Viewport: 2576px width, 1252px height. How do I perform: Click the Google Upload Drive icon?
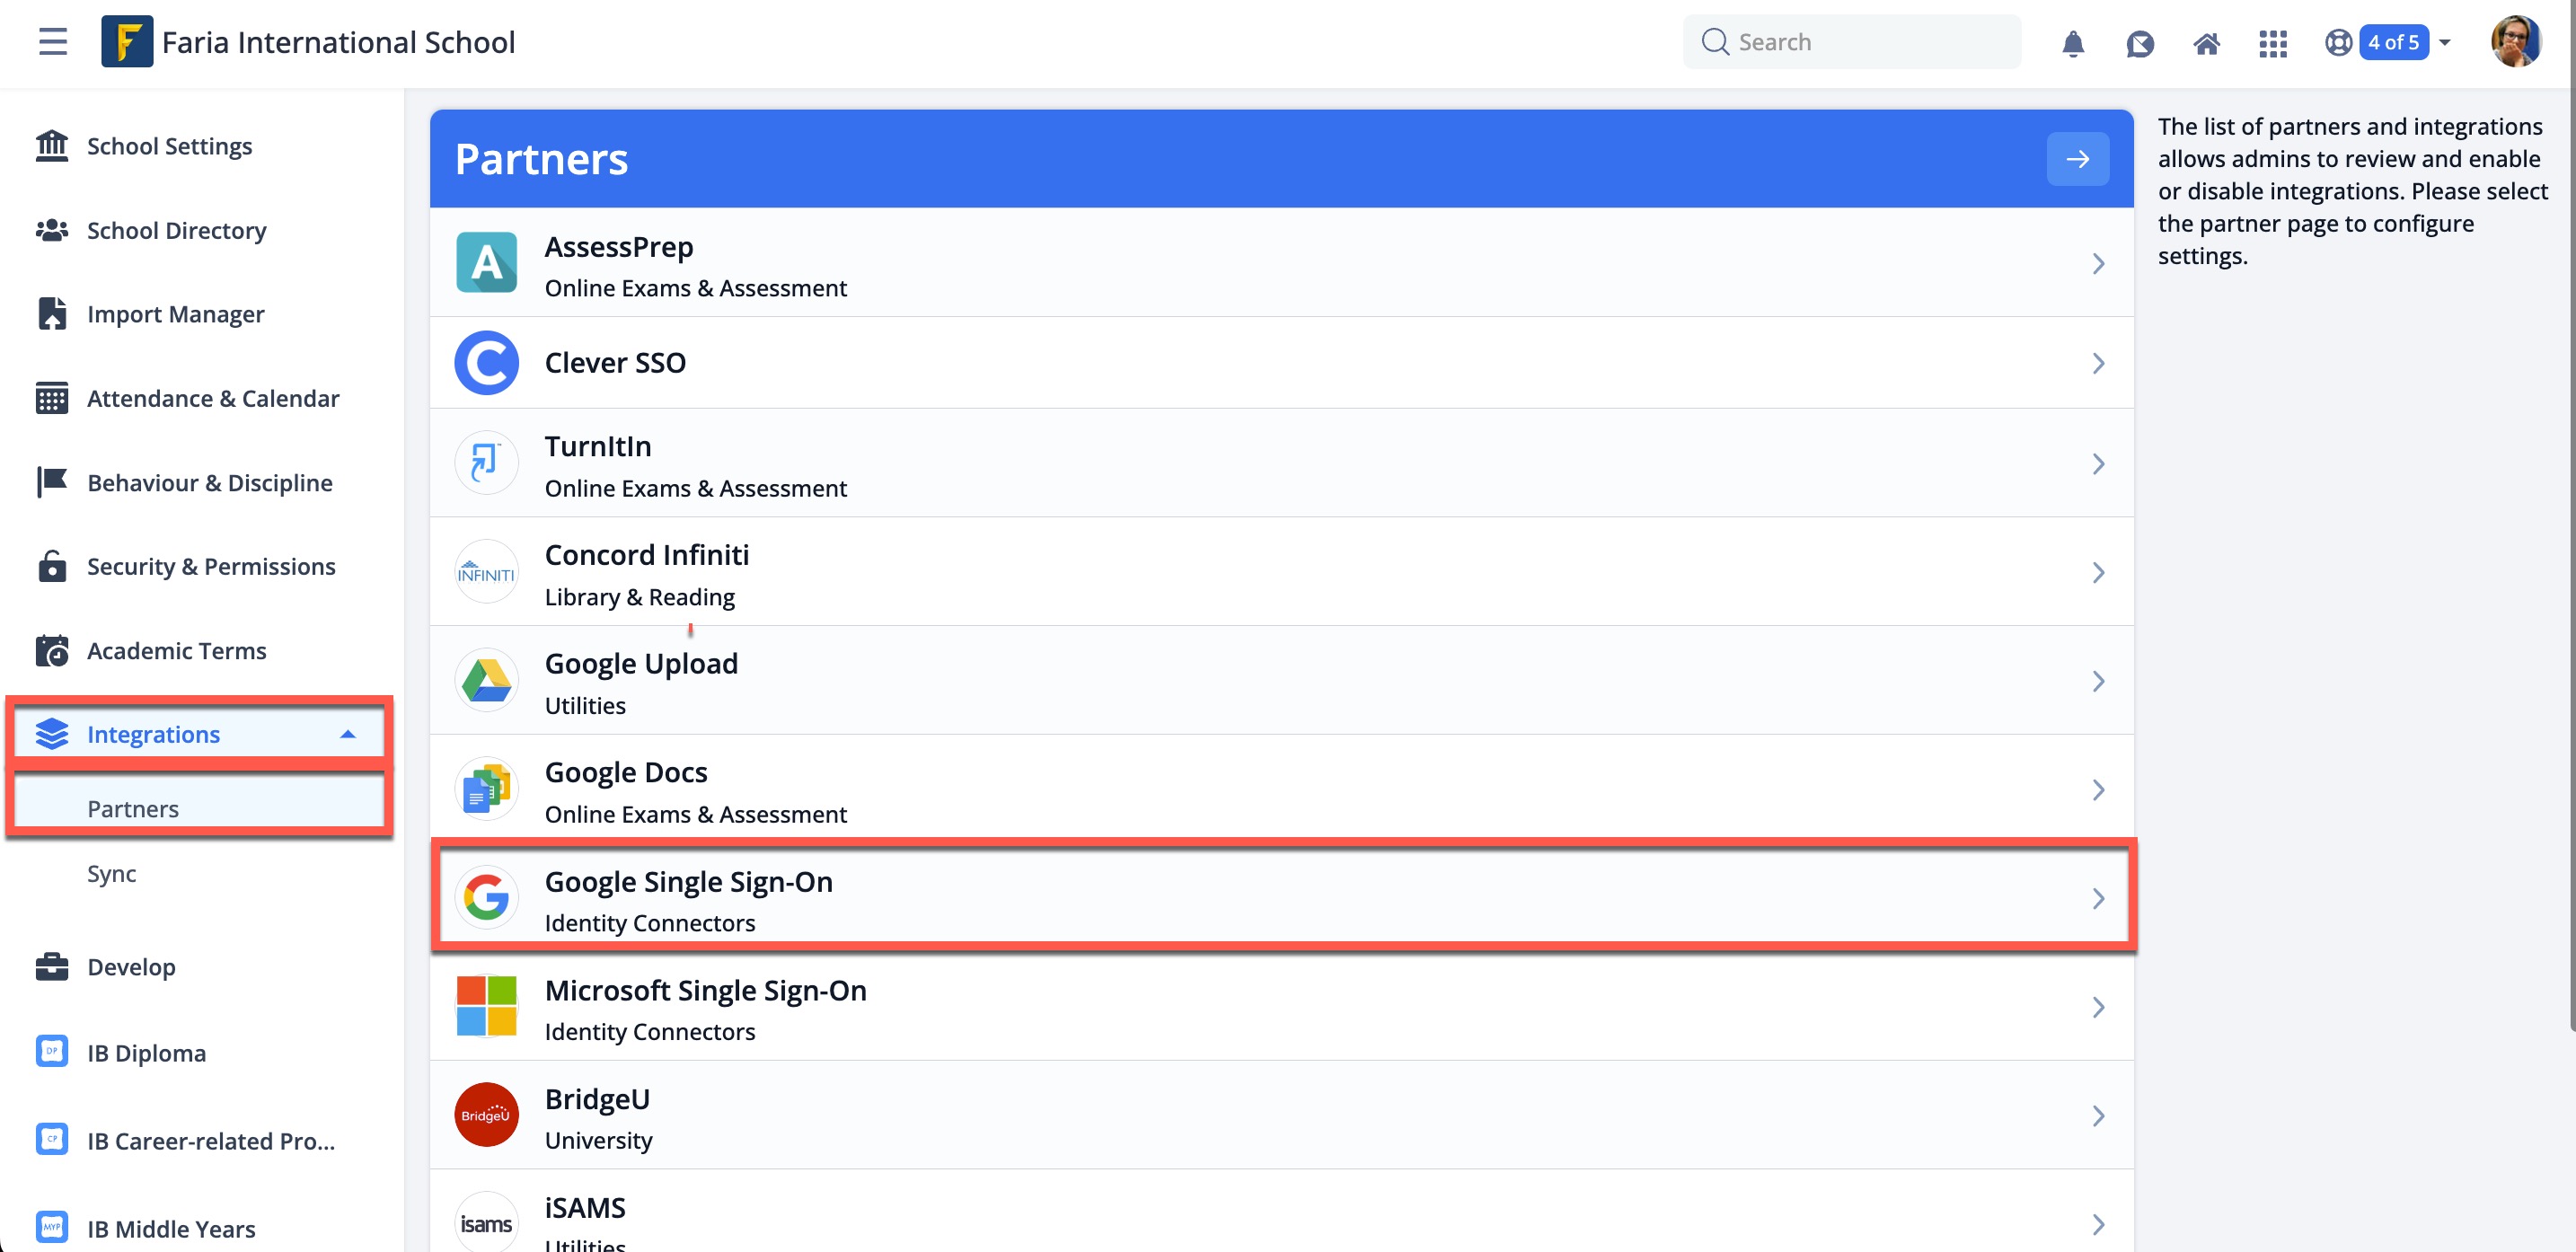click(486, 680)
